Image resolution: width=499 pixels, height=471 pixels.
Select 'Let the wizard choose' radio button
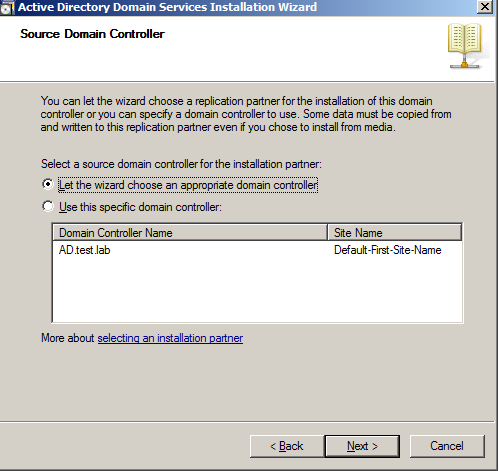pos(48,184)
